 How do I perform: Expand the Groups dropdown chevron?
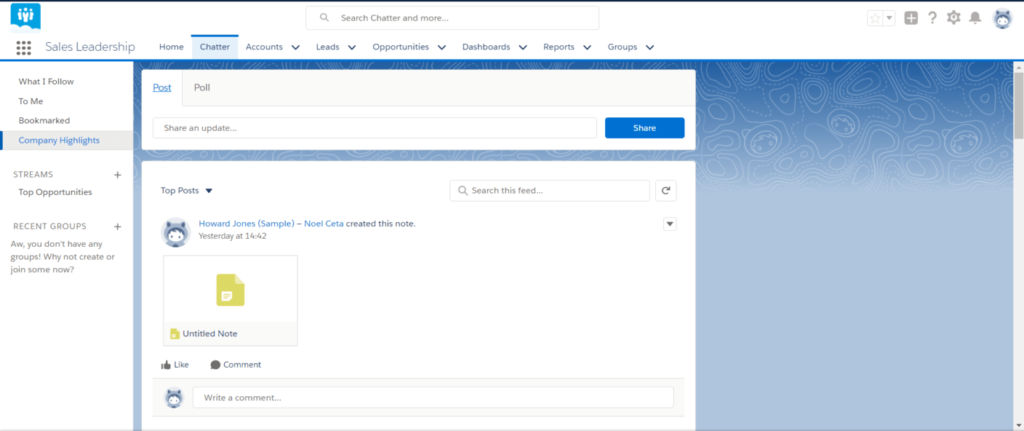(650, 47)
